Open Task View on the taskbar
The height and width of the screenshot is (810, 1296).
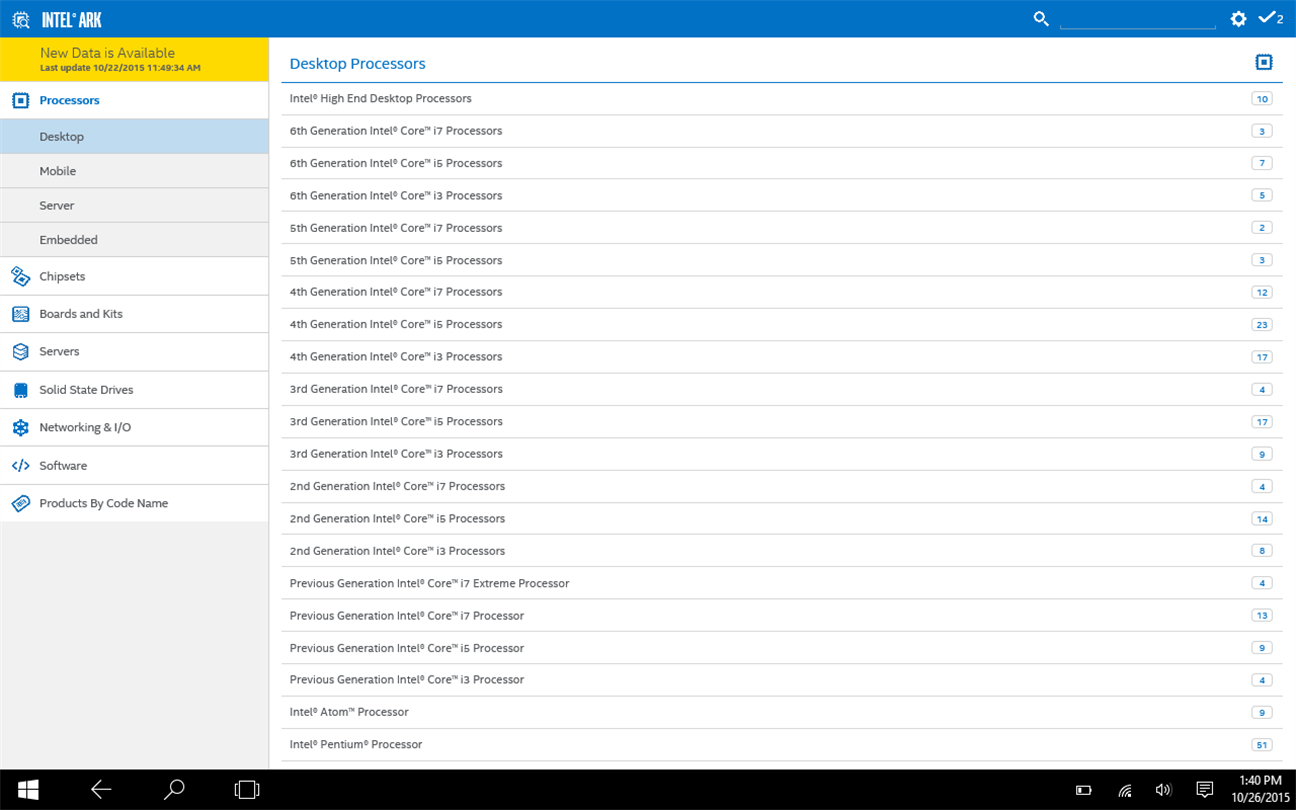coord(246,789)
